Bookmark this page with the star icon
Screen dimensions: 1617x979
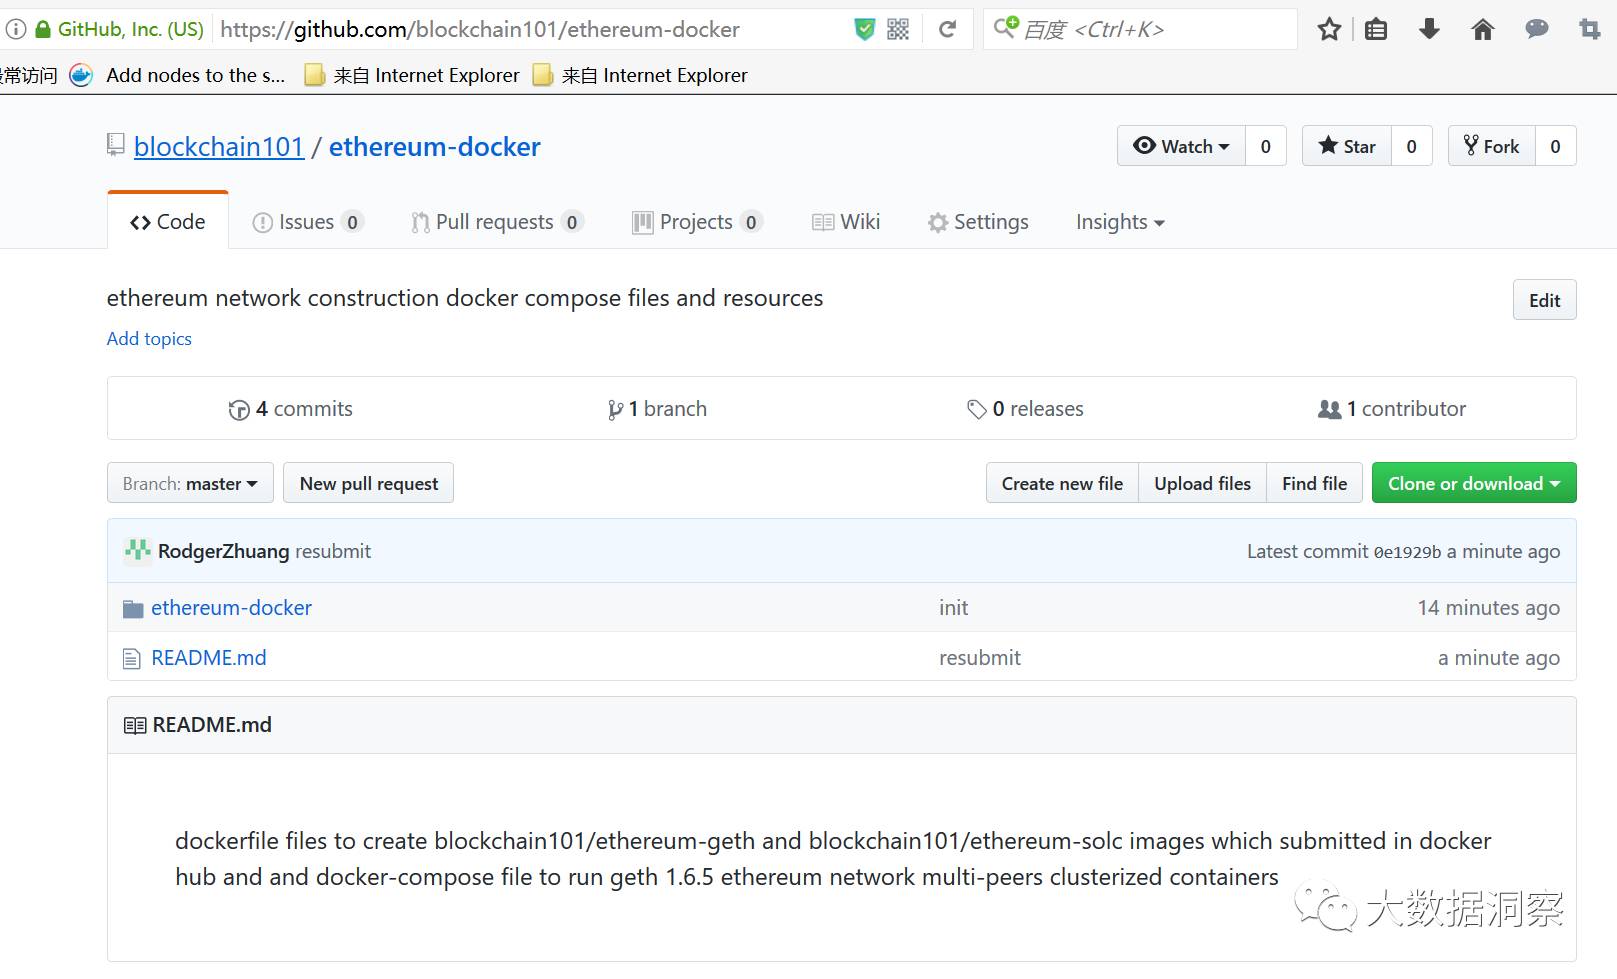1329,29
